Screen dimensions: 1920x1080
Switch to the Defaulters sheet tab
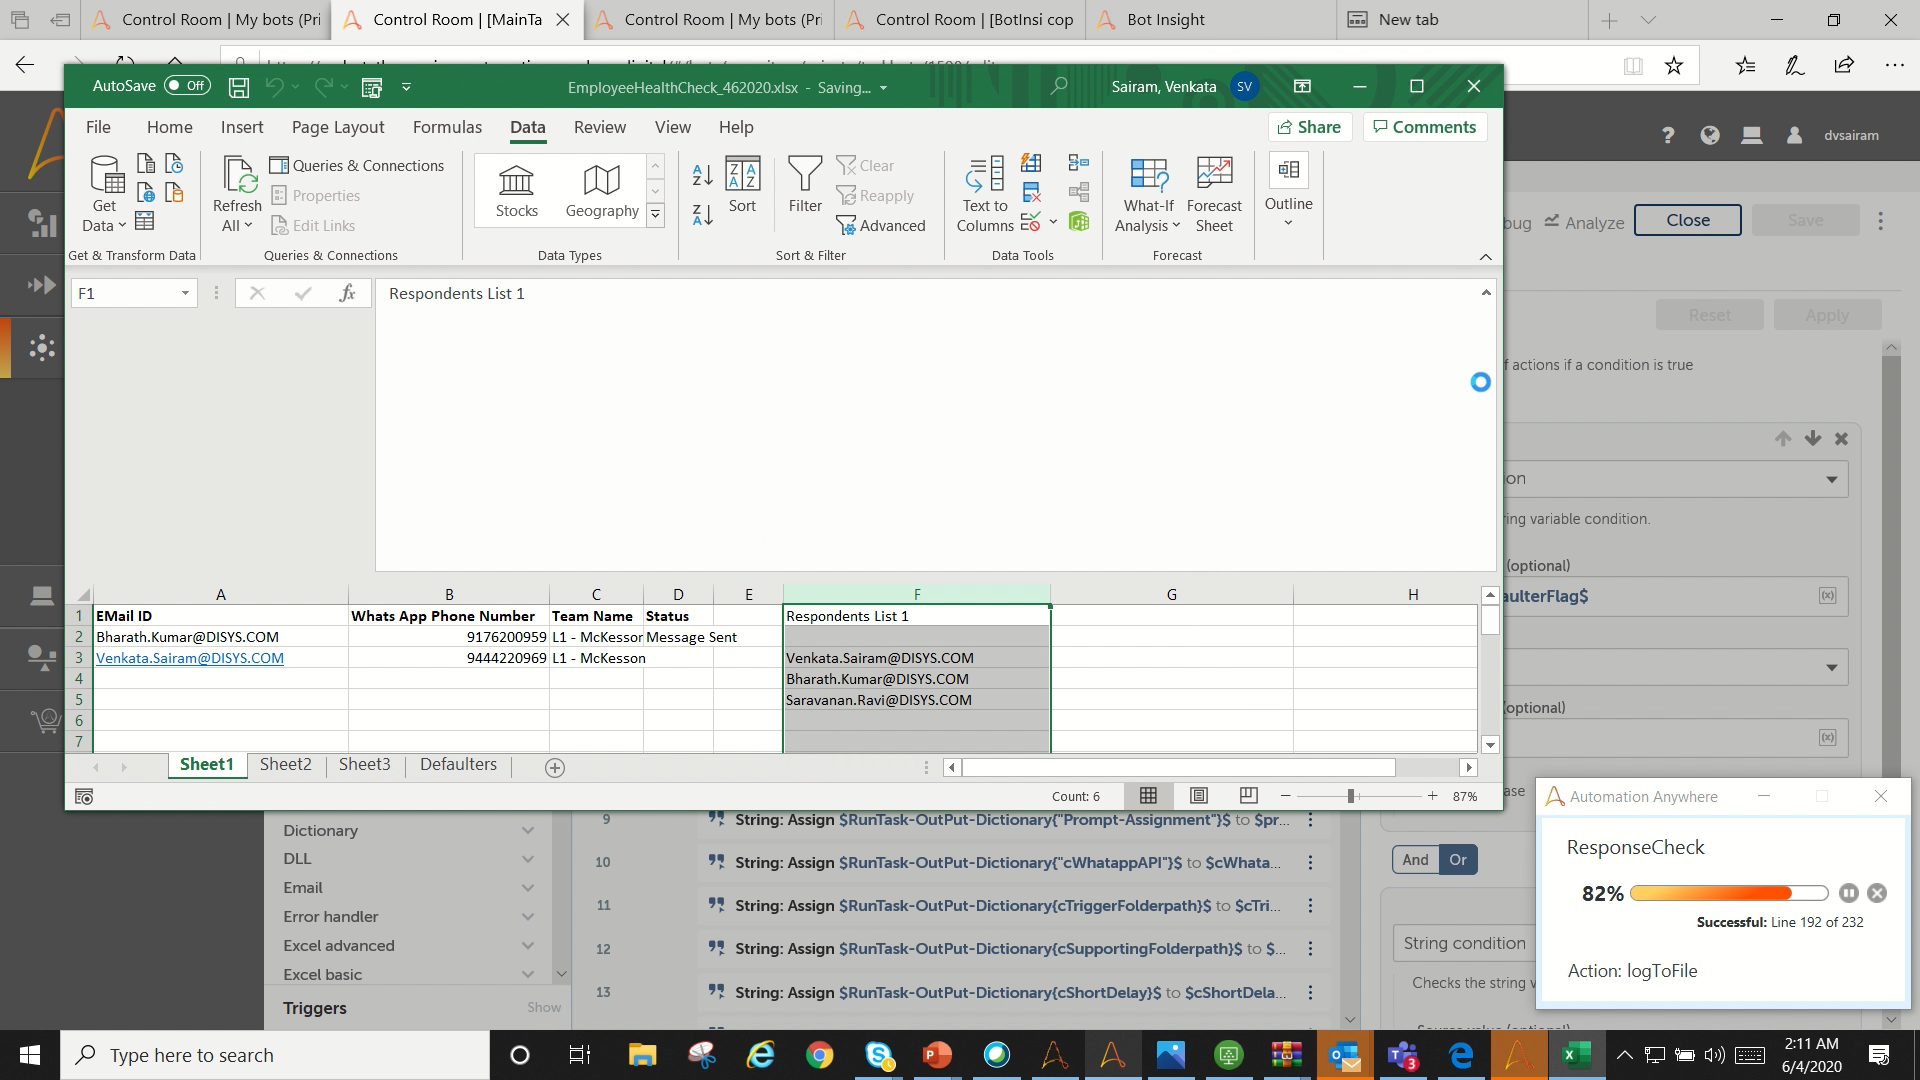458,764
